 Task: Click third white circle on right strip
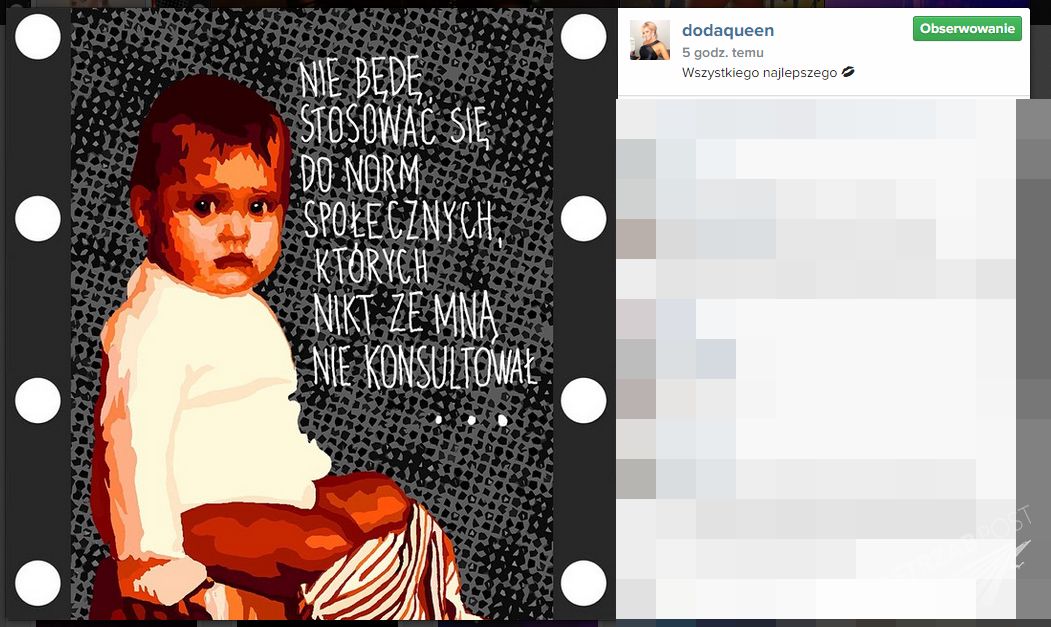[x=583, y=400]
